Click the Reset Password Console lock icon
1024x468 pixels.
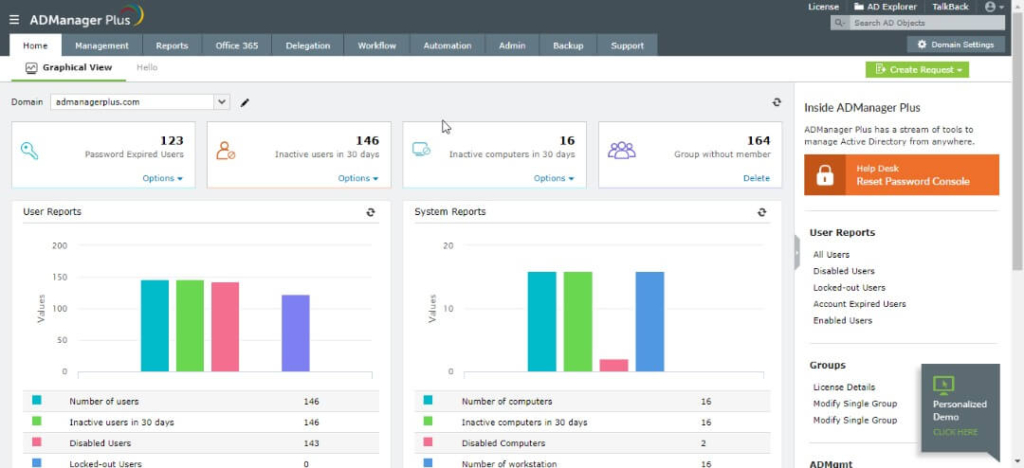(x=825, y=175)
